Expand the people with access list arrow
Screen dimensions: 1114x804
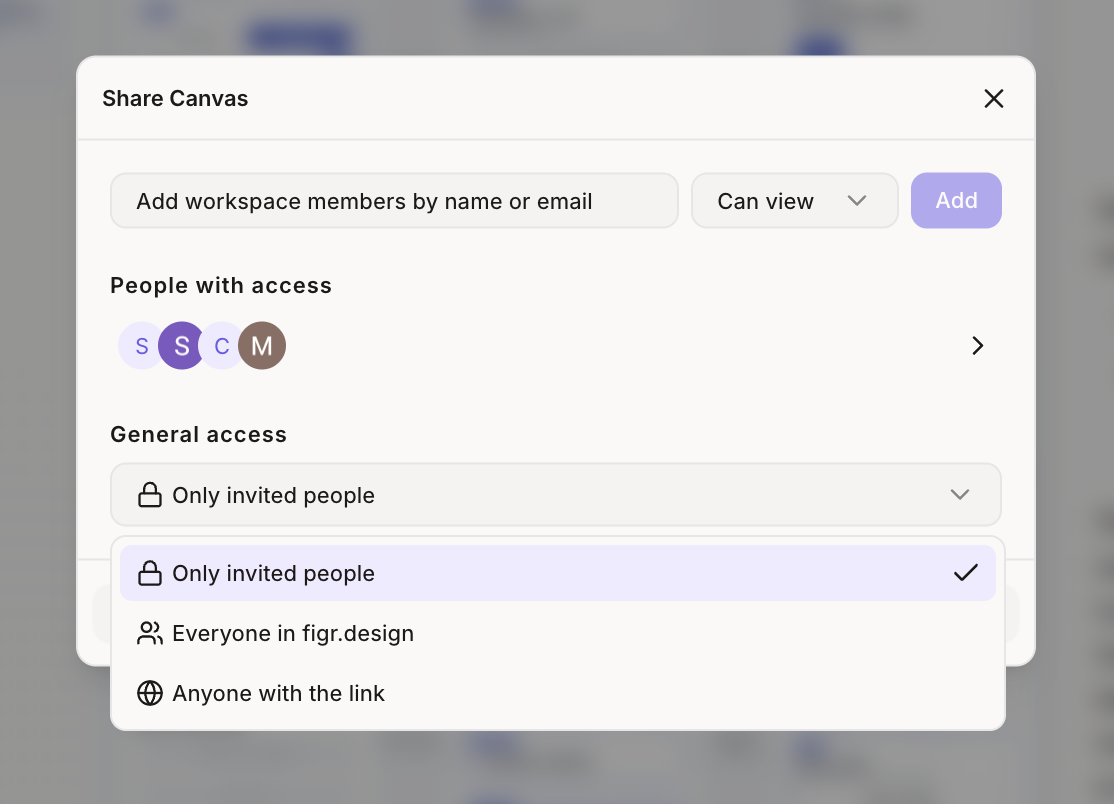click(x=978, y=346)
